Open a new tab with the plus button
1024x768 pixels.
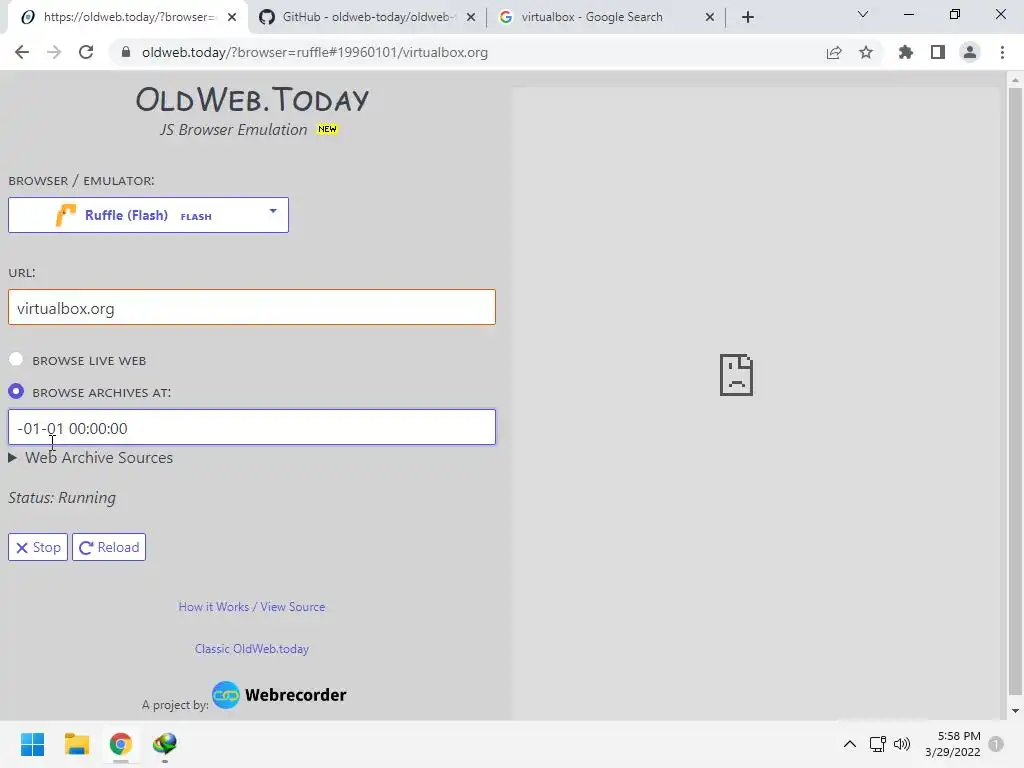[748, 17]
